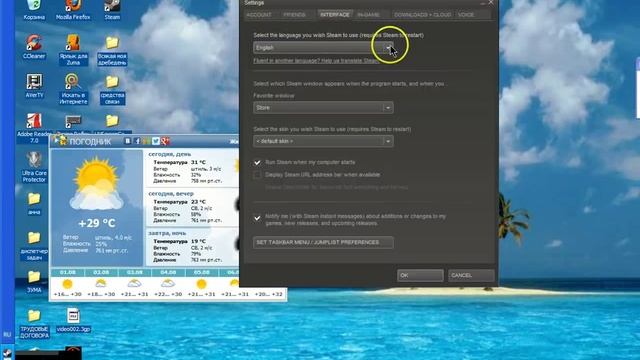Click the Погодник widget logo icon

click(62, 141)
